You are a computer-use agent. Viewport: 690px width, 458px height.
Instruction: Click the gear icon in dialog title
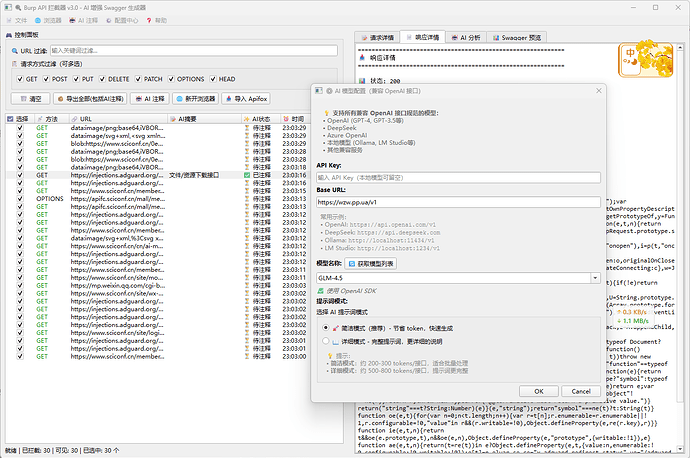click(x=329, y=91)
